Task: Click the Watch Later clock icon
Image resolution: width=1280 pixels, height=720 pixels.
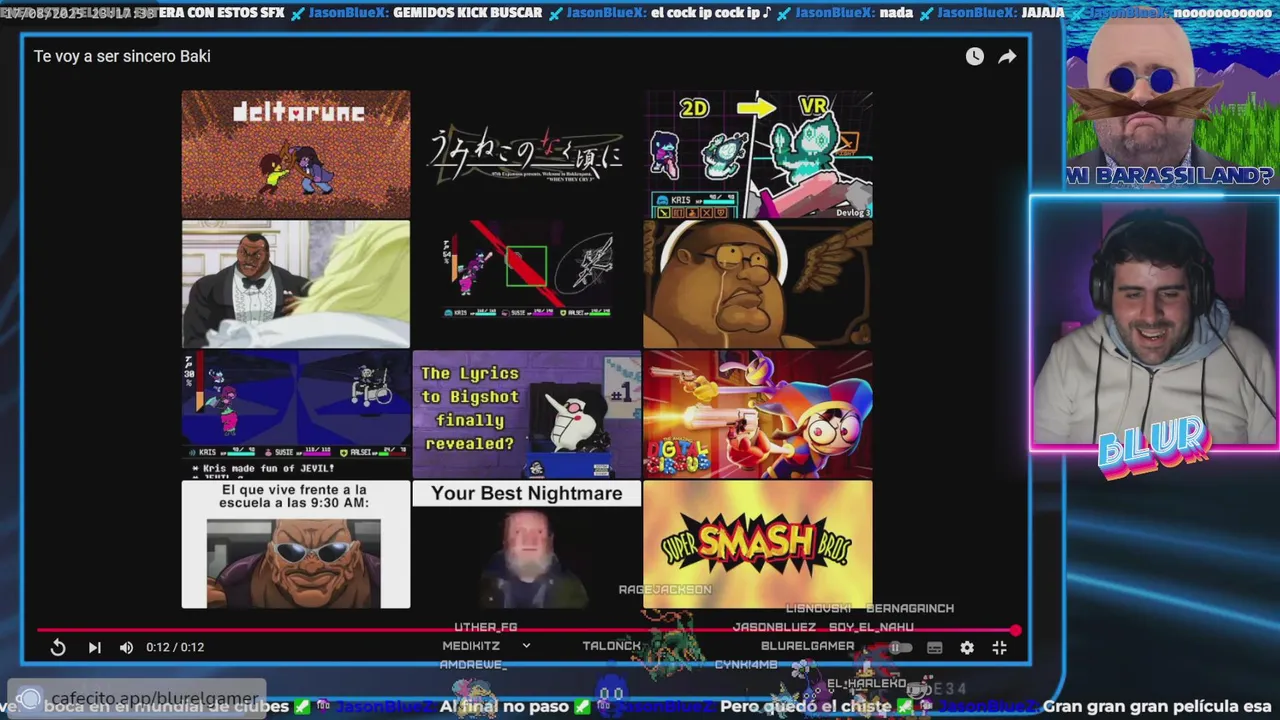Action: [974, 57]
